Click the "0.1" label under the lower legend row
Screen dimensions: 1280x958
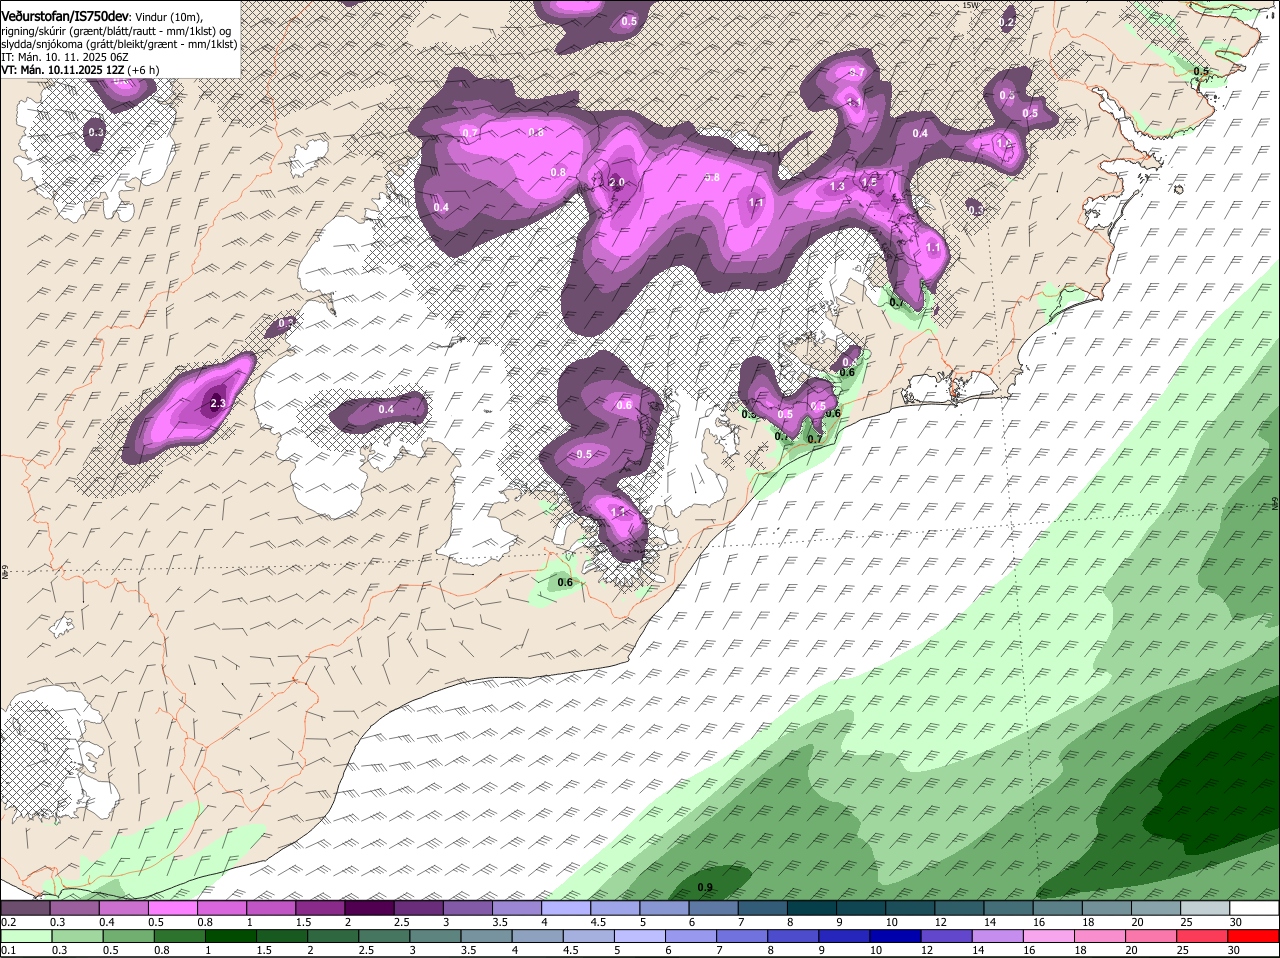pos(8,950)
